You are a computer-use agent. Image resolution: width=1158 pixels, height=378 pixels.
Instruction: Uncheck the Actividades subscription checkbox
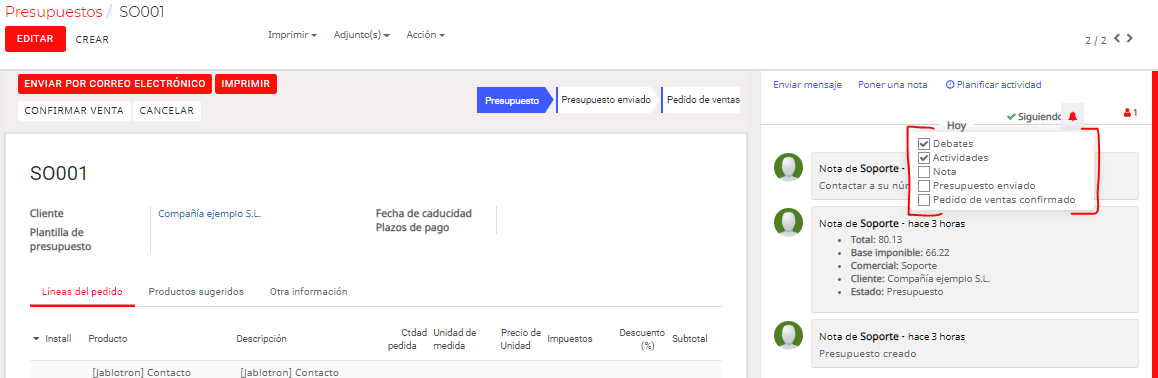pos(923,157)
